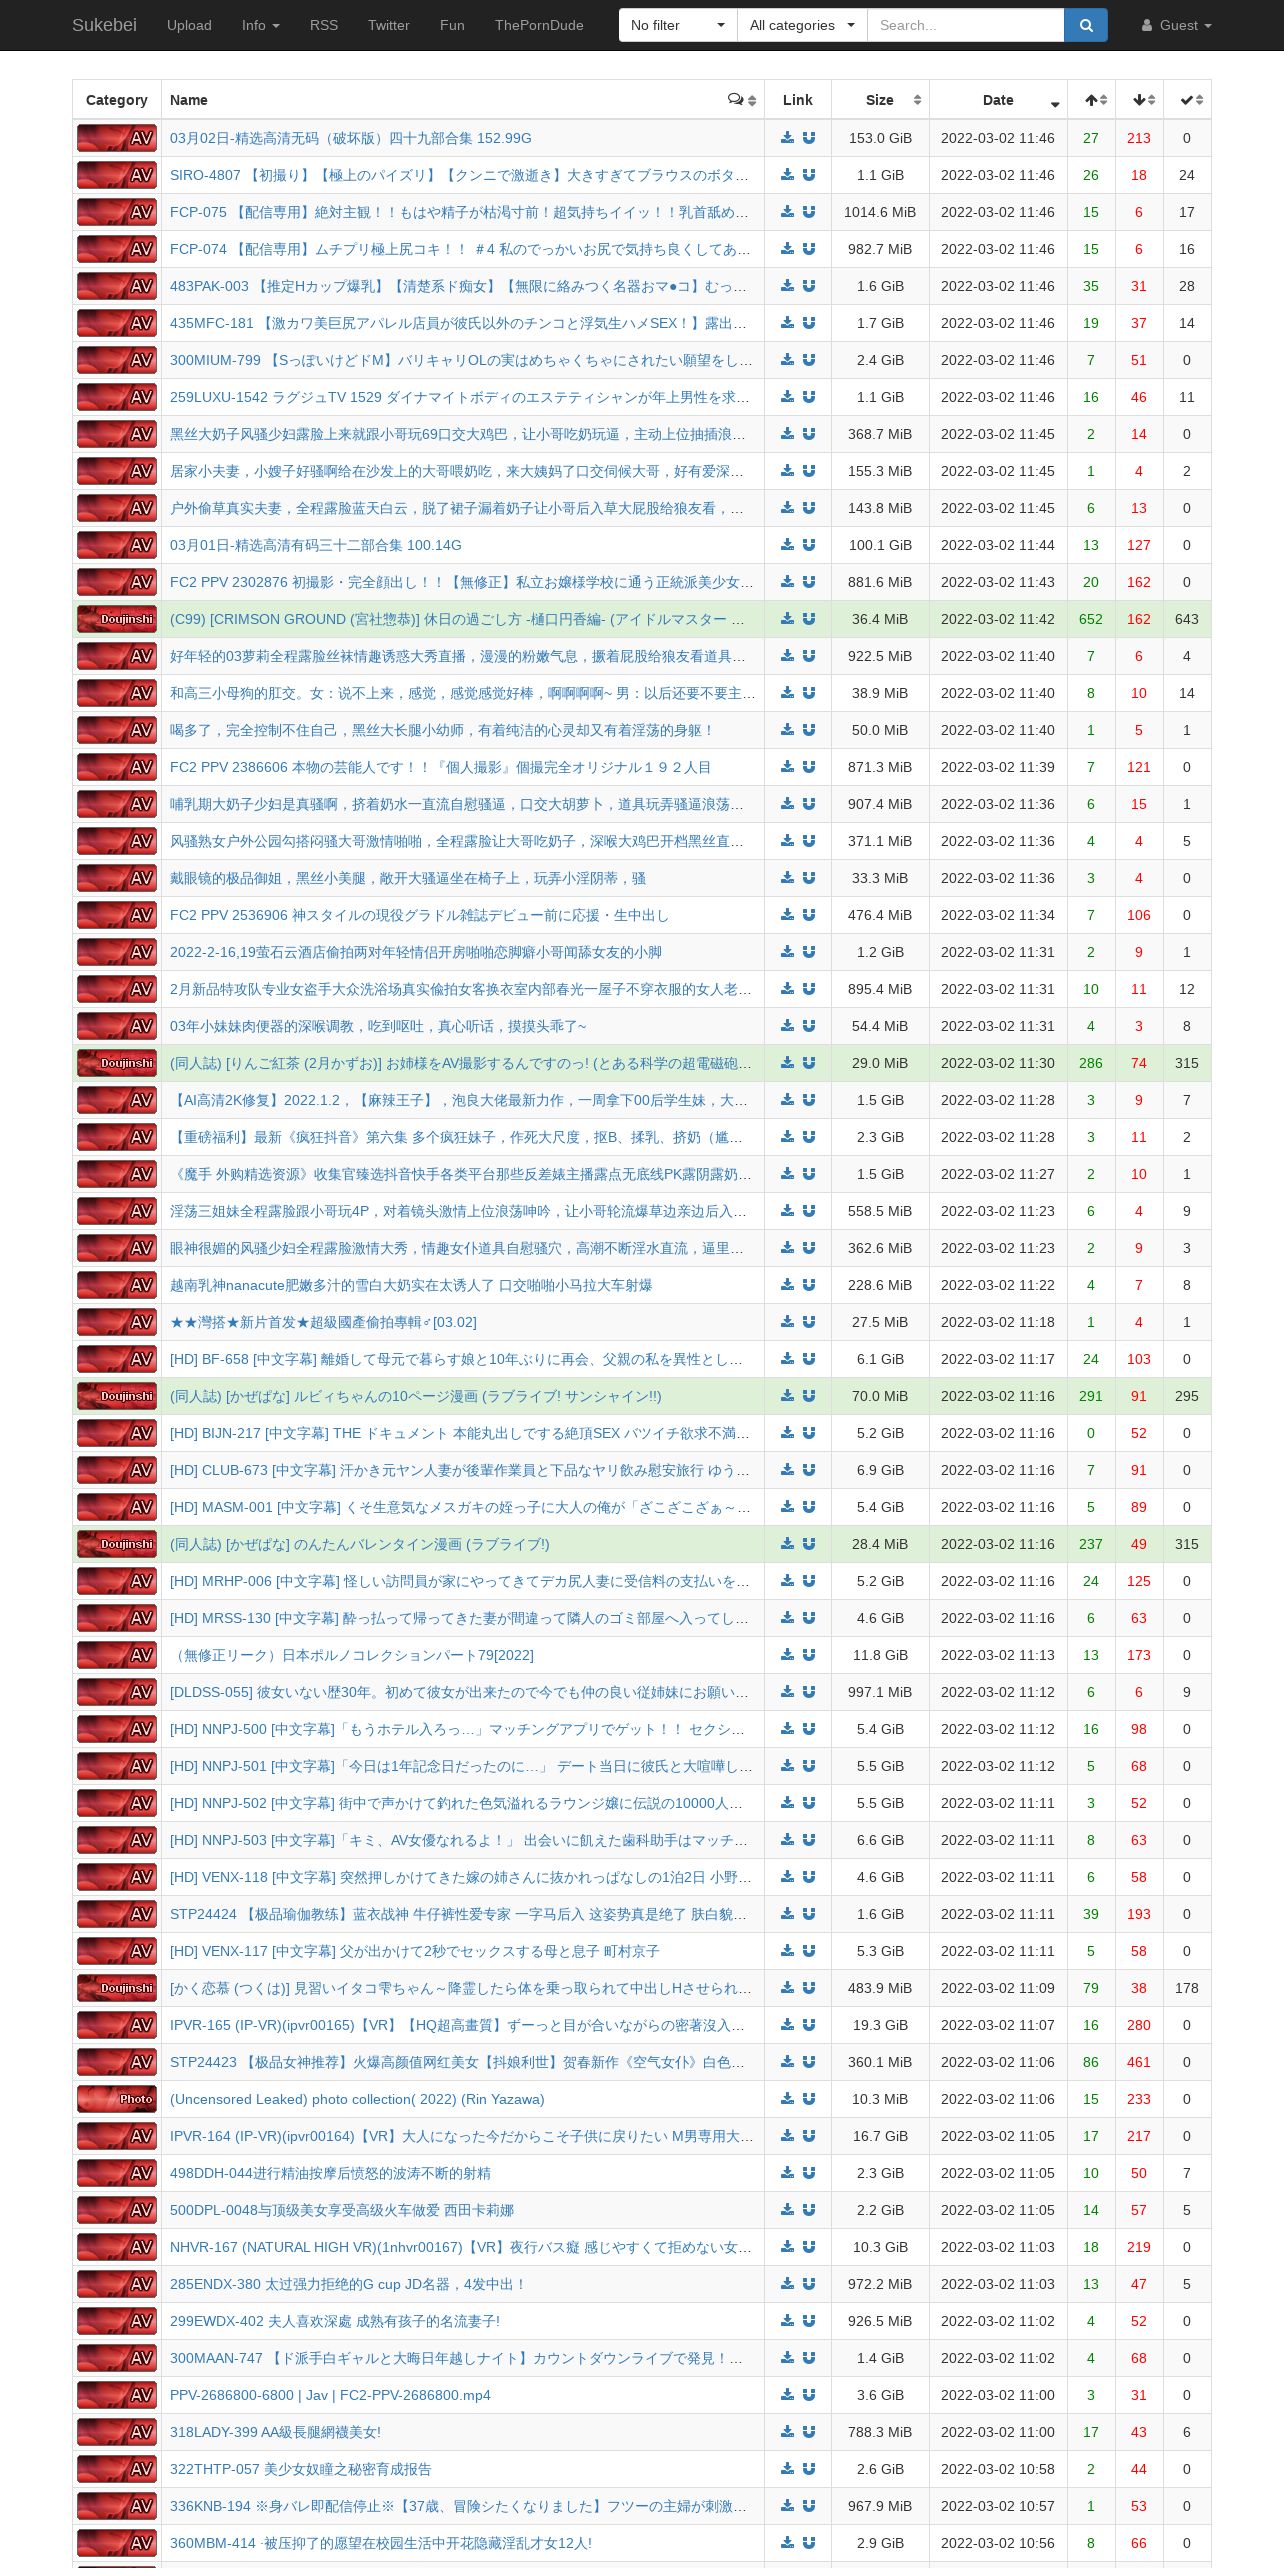The image size is (1284, 2568).
Task: Download torrent file for IPVR-165 row
Action: (787, 2025)
